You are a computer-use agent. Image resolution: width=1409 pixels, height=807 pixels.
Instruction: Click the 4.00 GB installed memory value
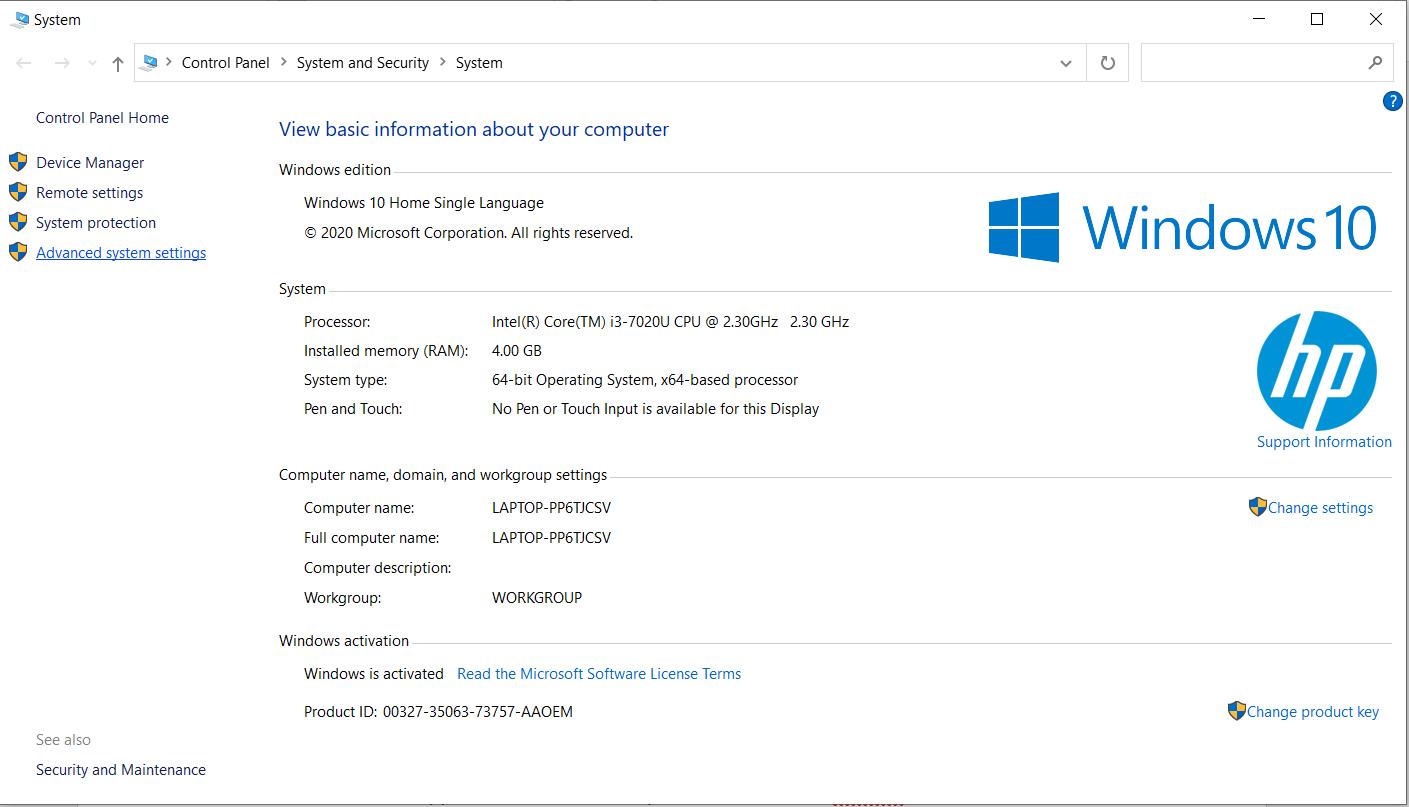(517, 351)
